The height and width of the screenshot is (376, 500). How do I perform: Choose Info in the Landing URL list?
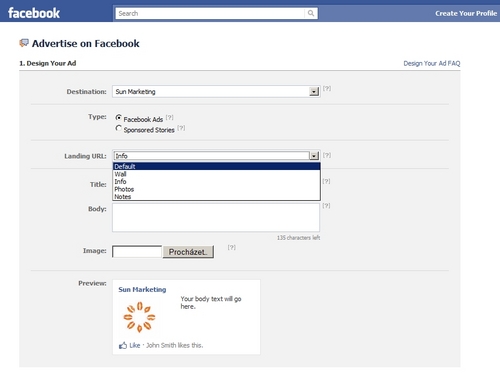coord(216,182)
